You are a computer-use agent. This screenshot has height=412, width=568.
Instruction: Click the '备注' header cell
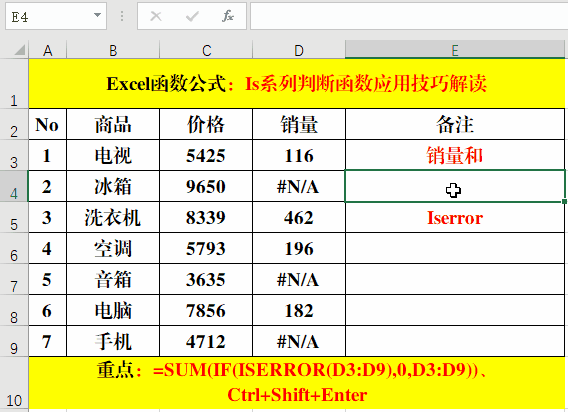[455, 124]
